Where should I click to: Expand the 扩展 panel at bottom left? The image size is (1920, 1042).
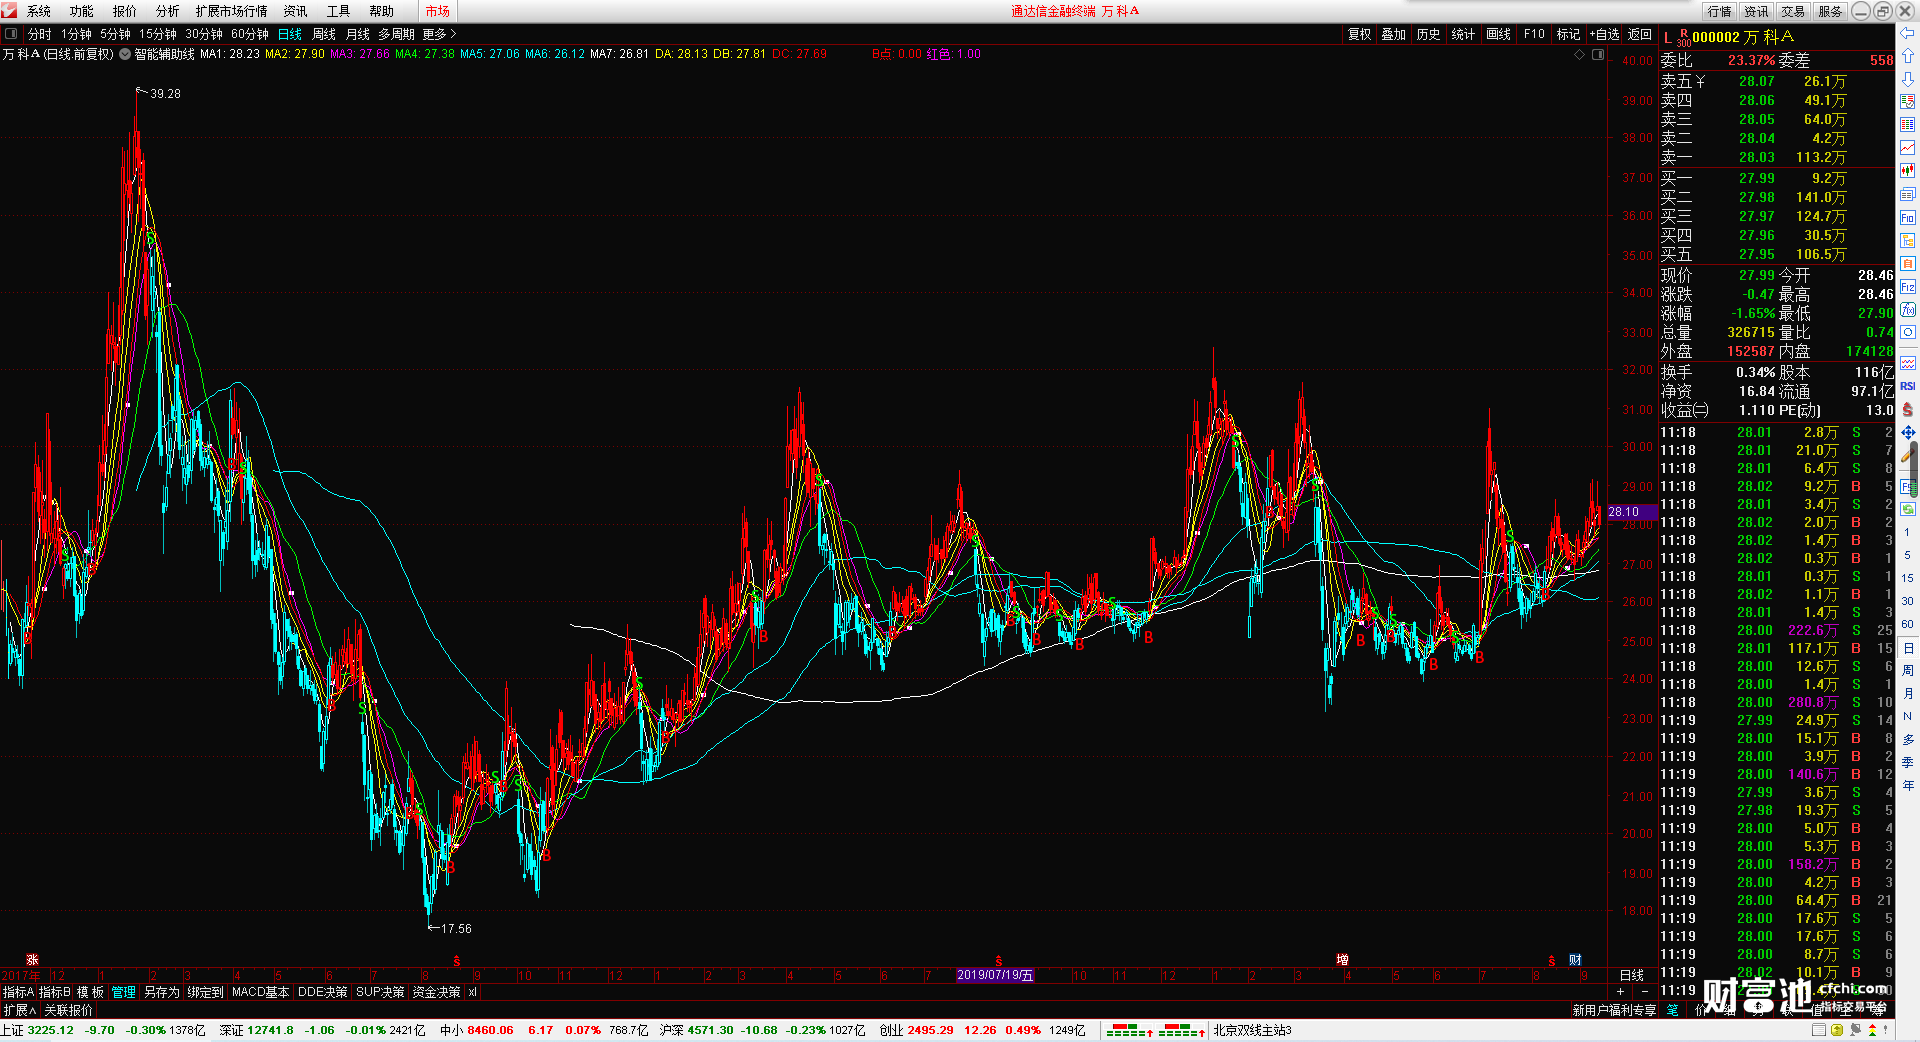[19, 1010]
